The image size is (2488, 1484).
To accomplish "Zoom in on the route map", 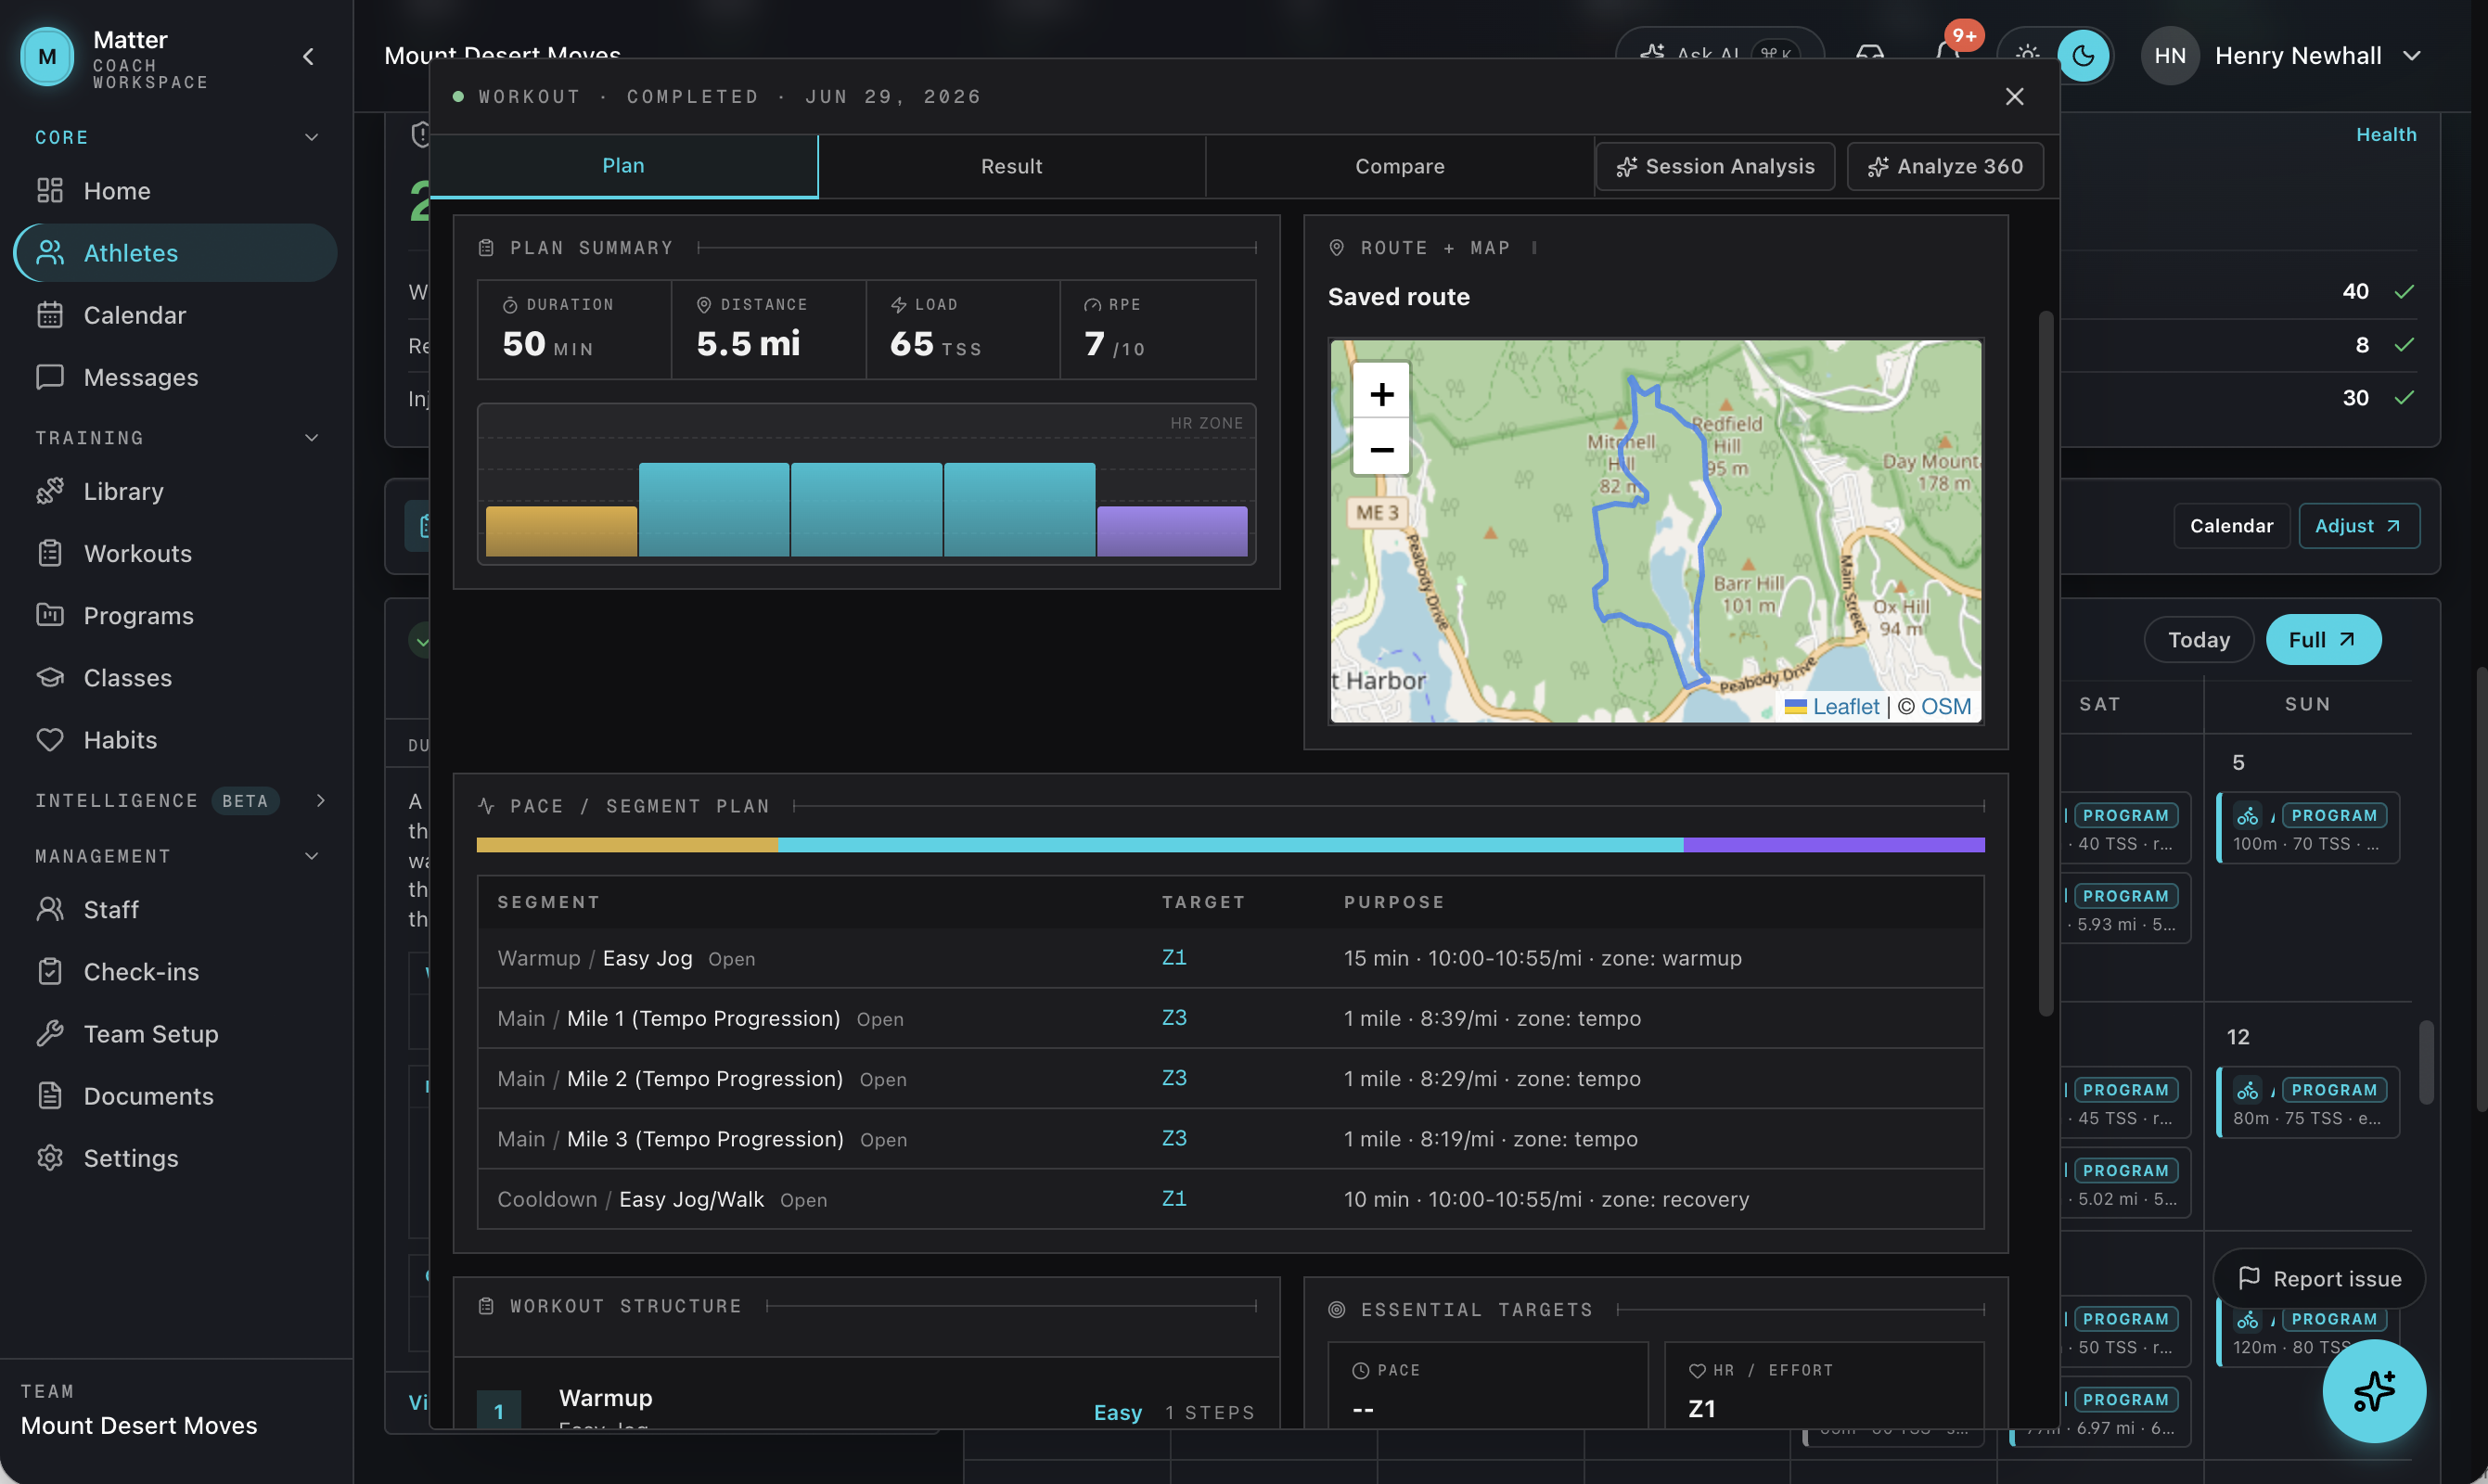I will tap(1381, 393).
